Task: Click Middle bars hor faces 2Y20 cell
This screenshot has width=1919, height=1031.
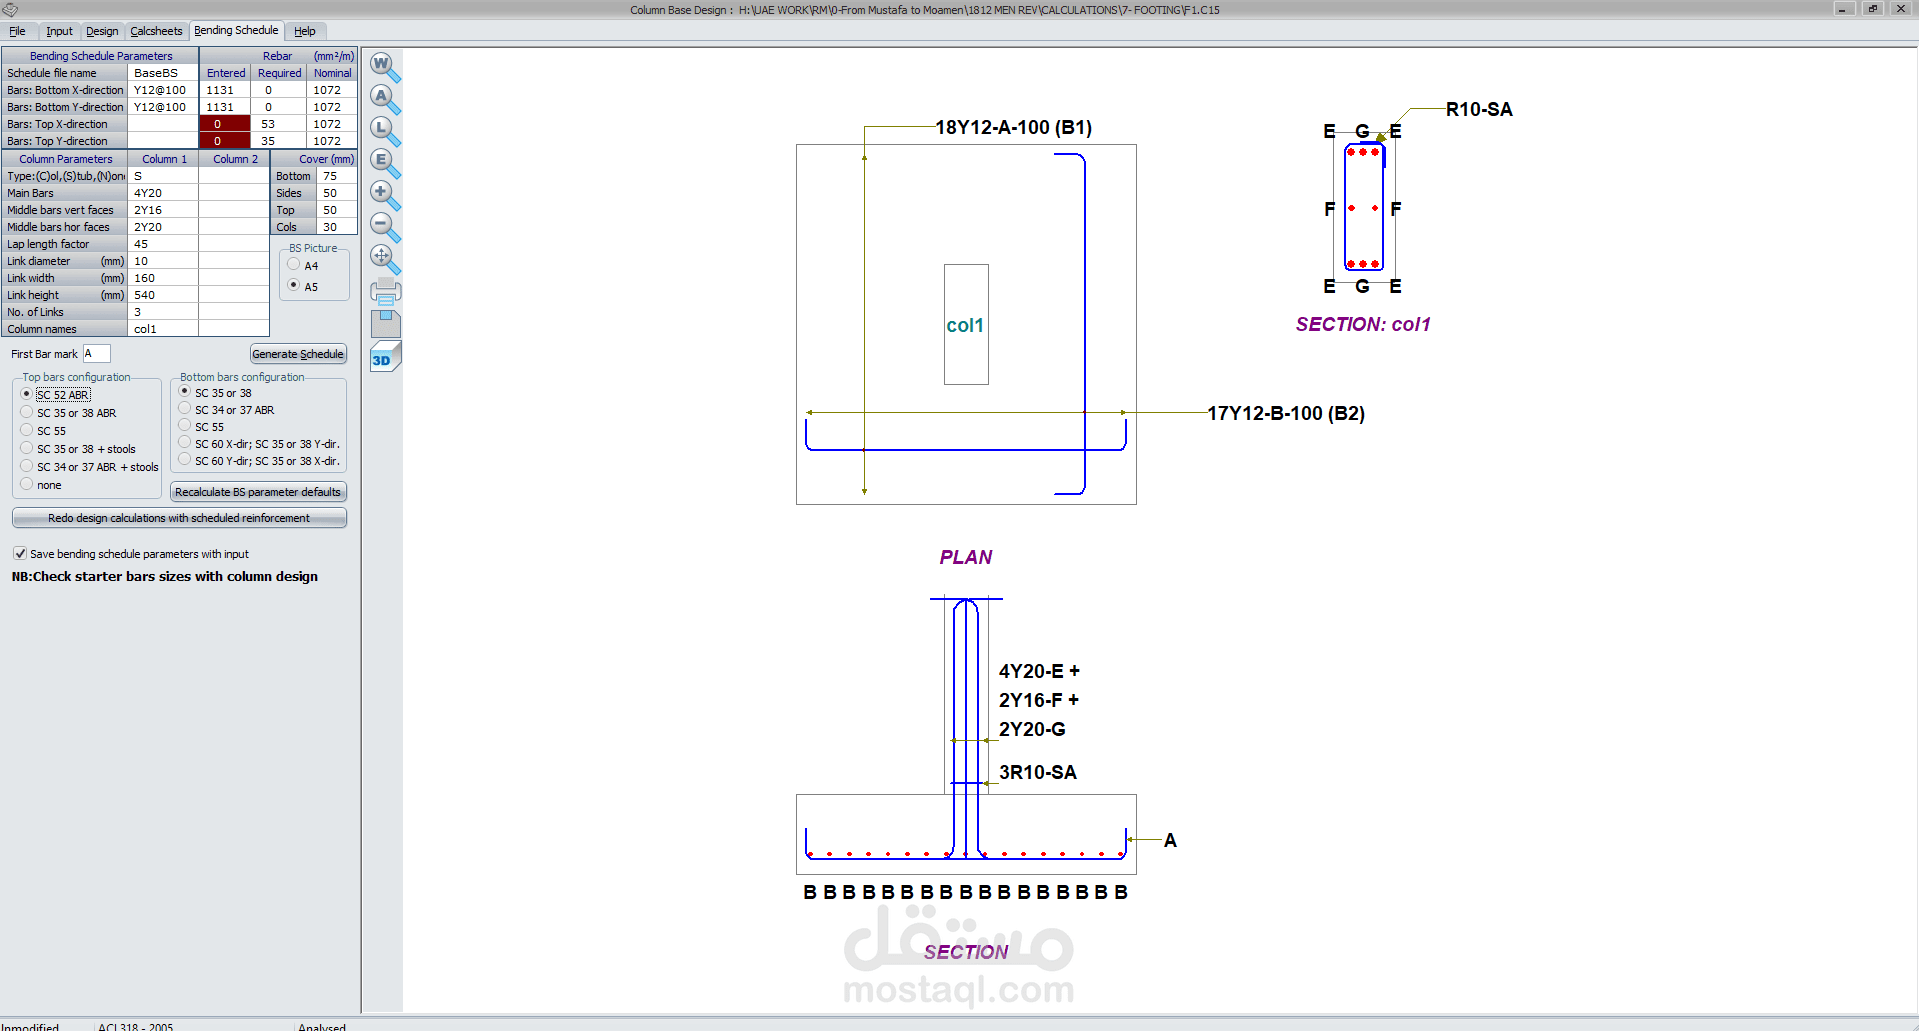Action: (163, 227)
